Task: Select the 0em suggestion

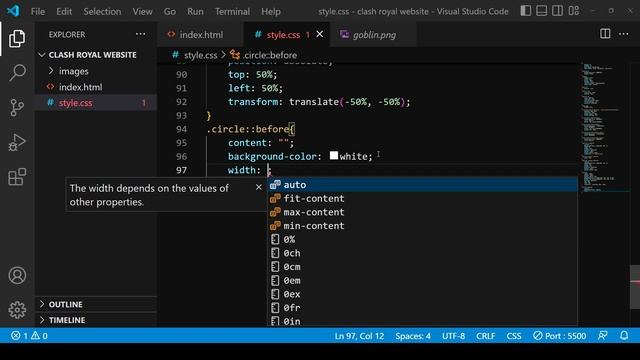Action: point(422,280)
